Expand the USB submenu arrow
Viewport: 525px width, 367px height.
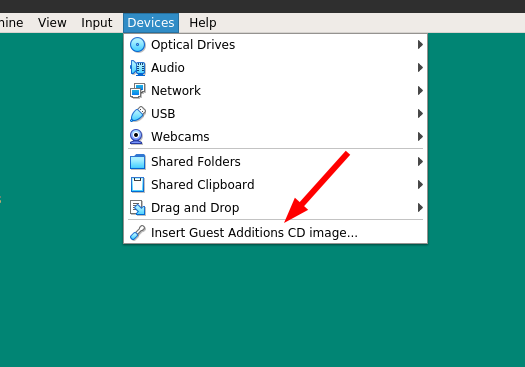click(420, 114)
